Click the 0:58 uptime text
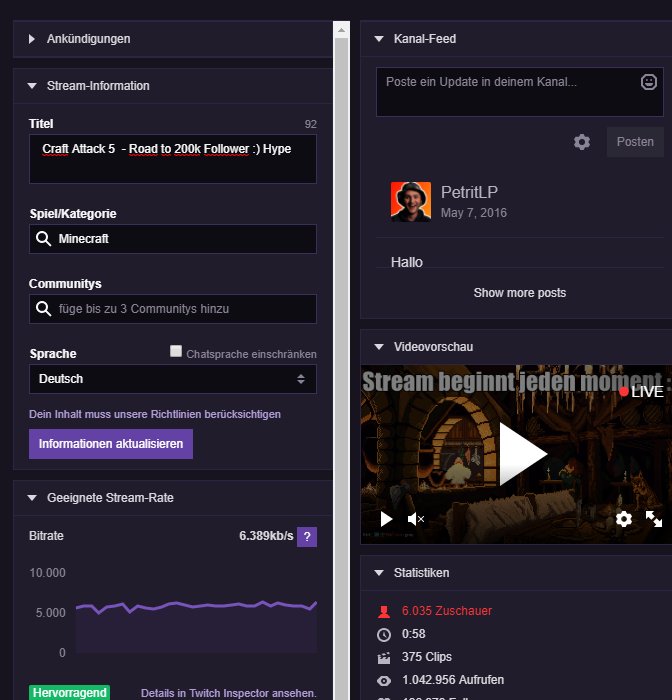 point(413,634)
